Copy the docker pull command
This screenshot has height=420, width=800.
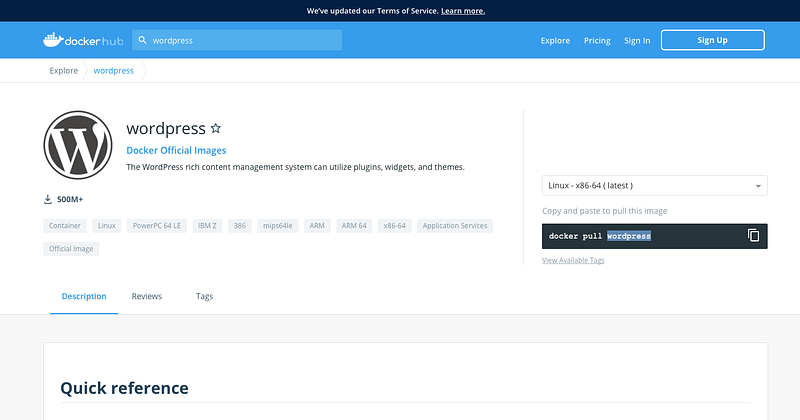pyautogui.click(x=754, y=235)
